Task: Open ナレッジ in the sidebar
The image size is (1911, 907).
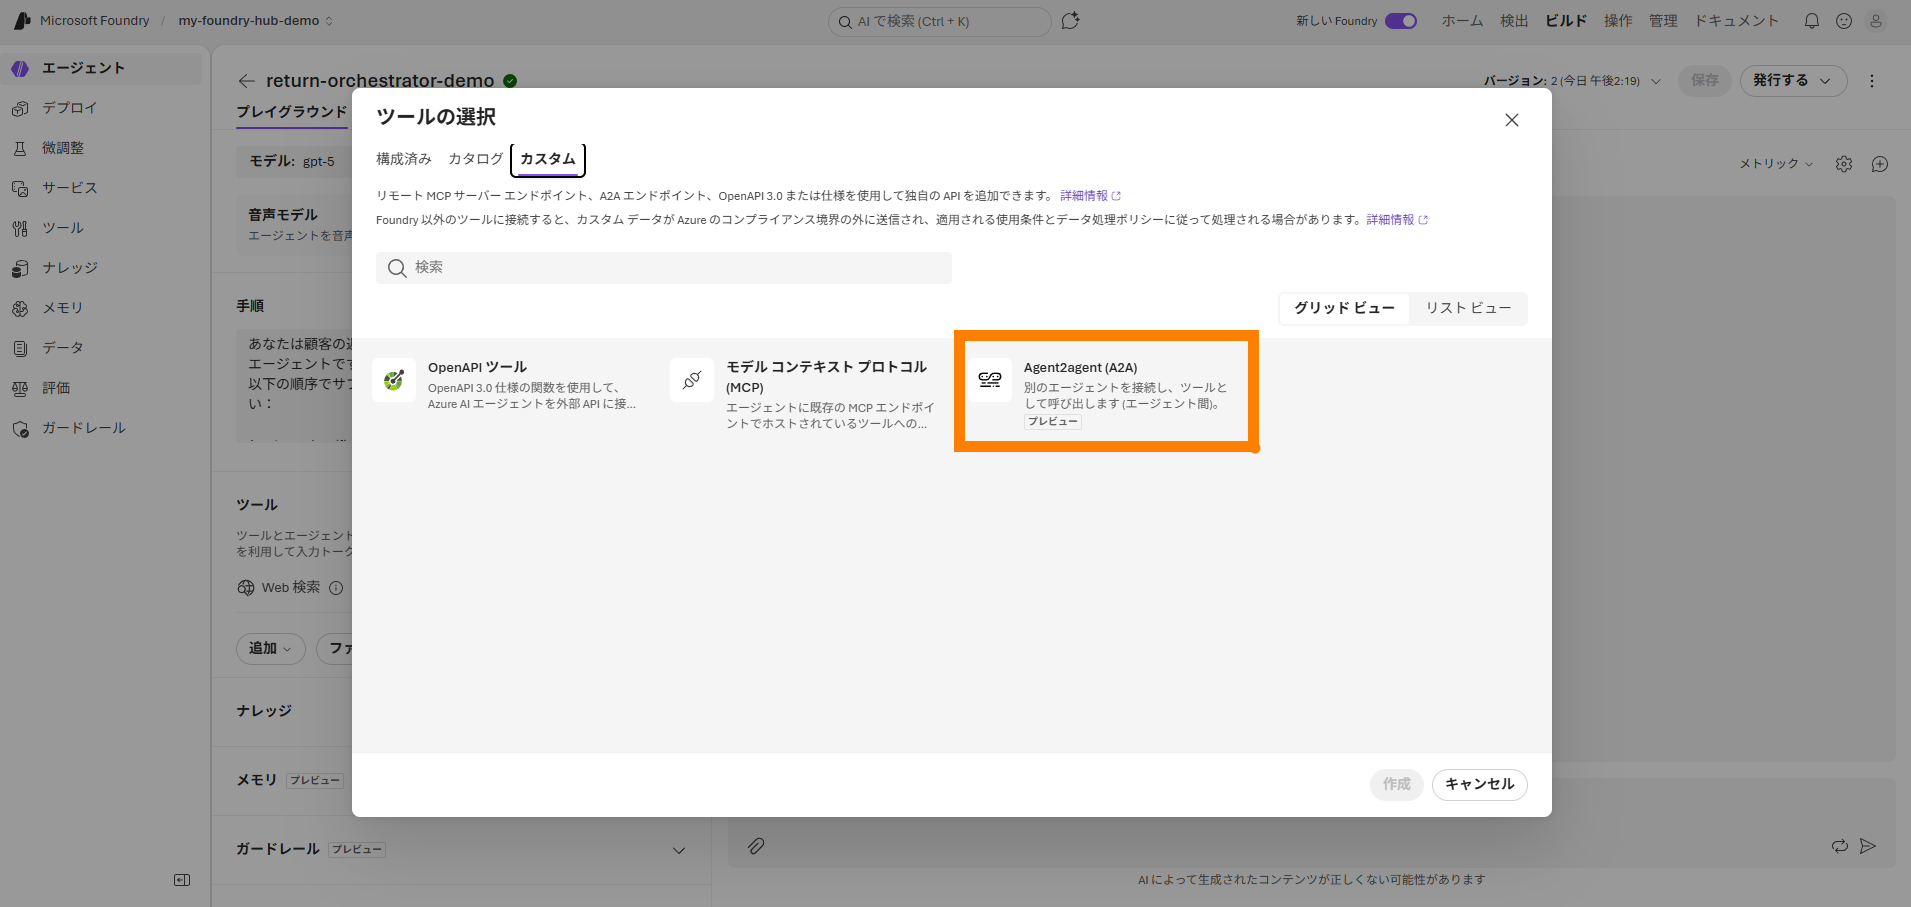Action: [101, 268]
